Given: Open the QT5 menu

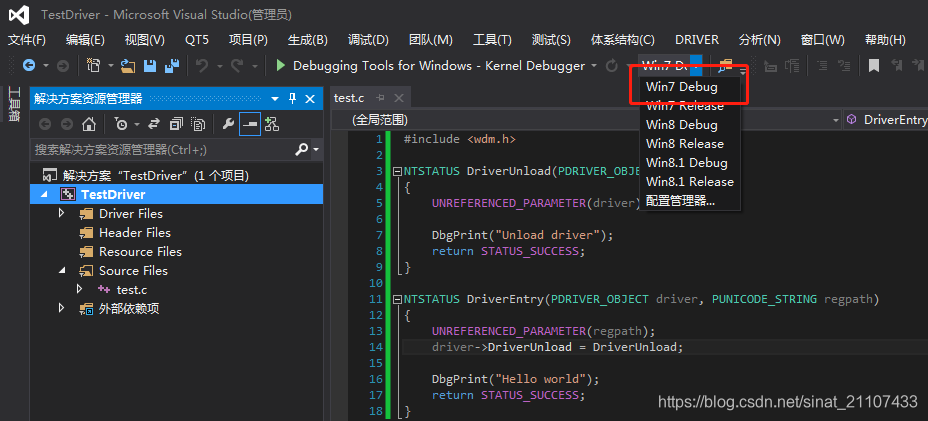Looking at the screenshot, I should pos(196,40).
